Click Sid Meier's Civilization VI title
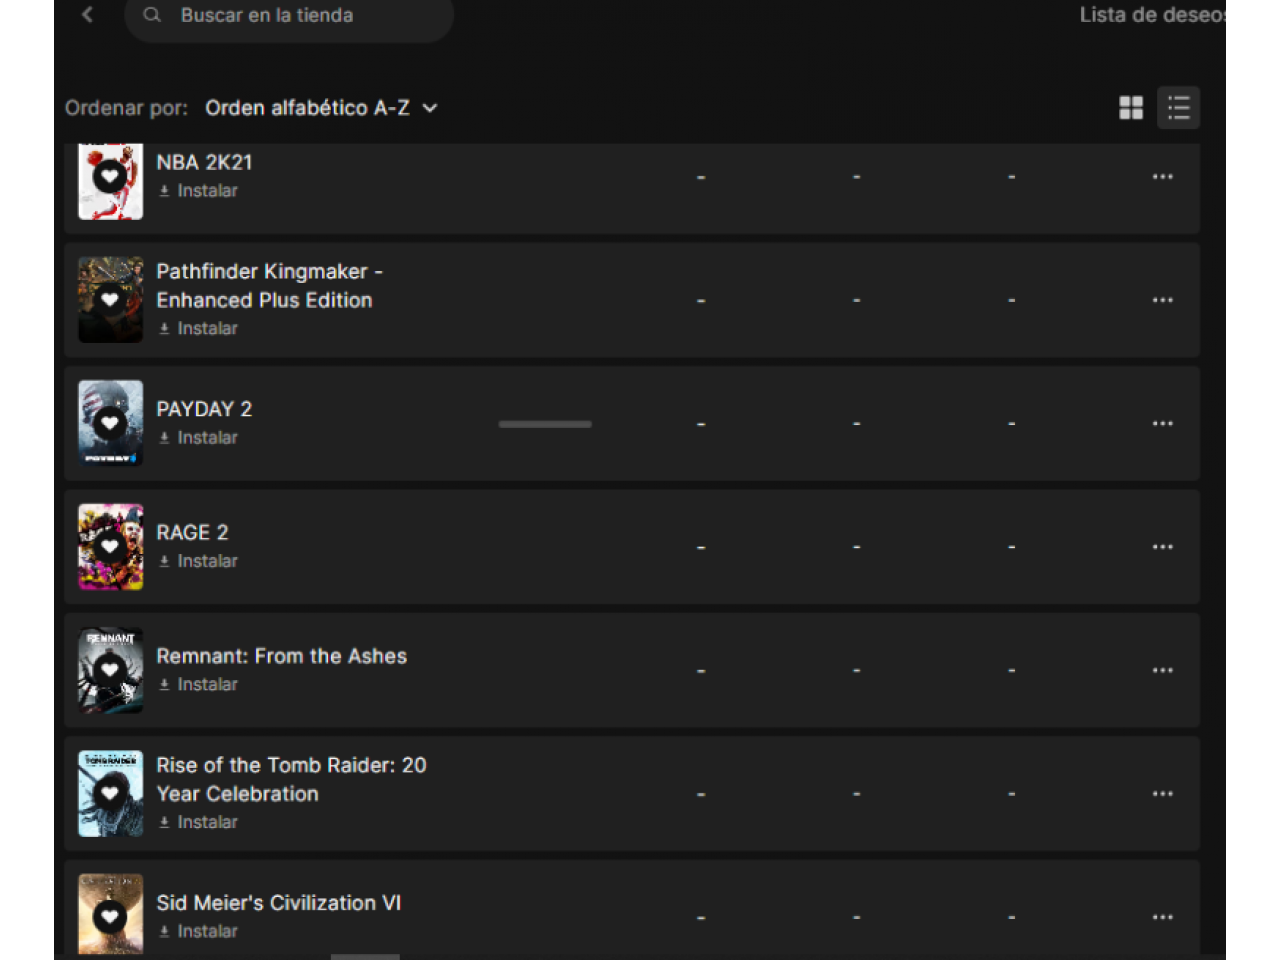1280x960 pixels. pos(278,903)
